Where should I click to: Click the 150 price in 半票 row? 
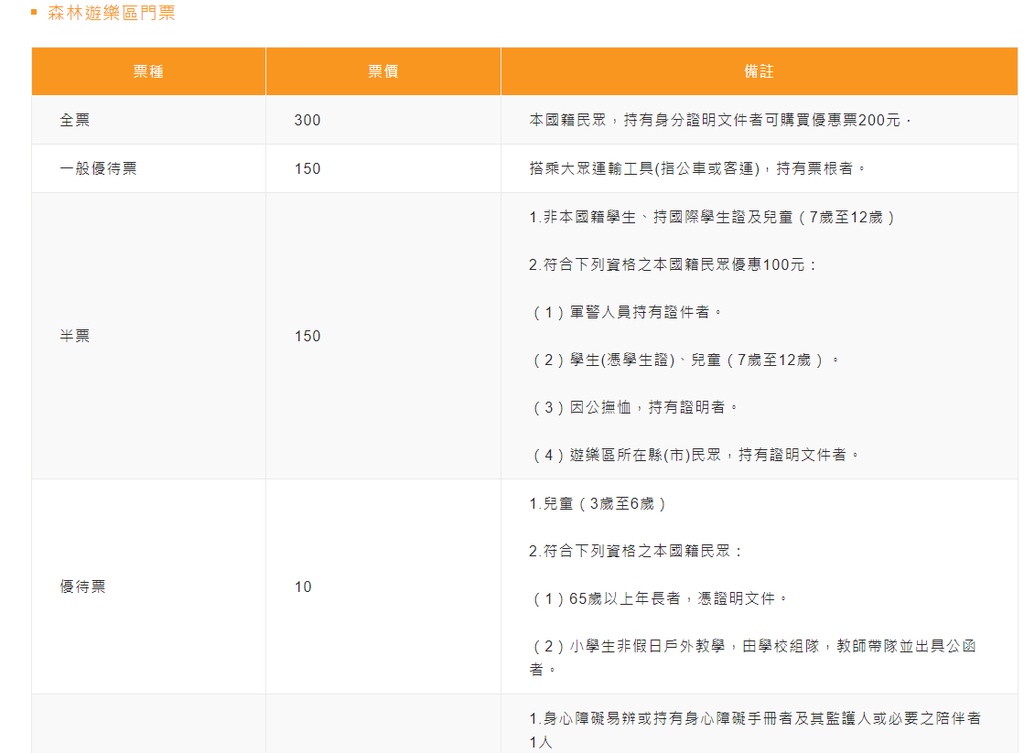pyautogui.click(x=308, y=336)
